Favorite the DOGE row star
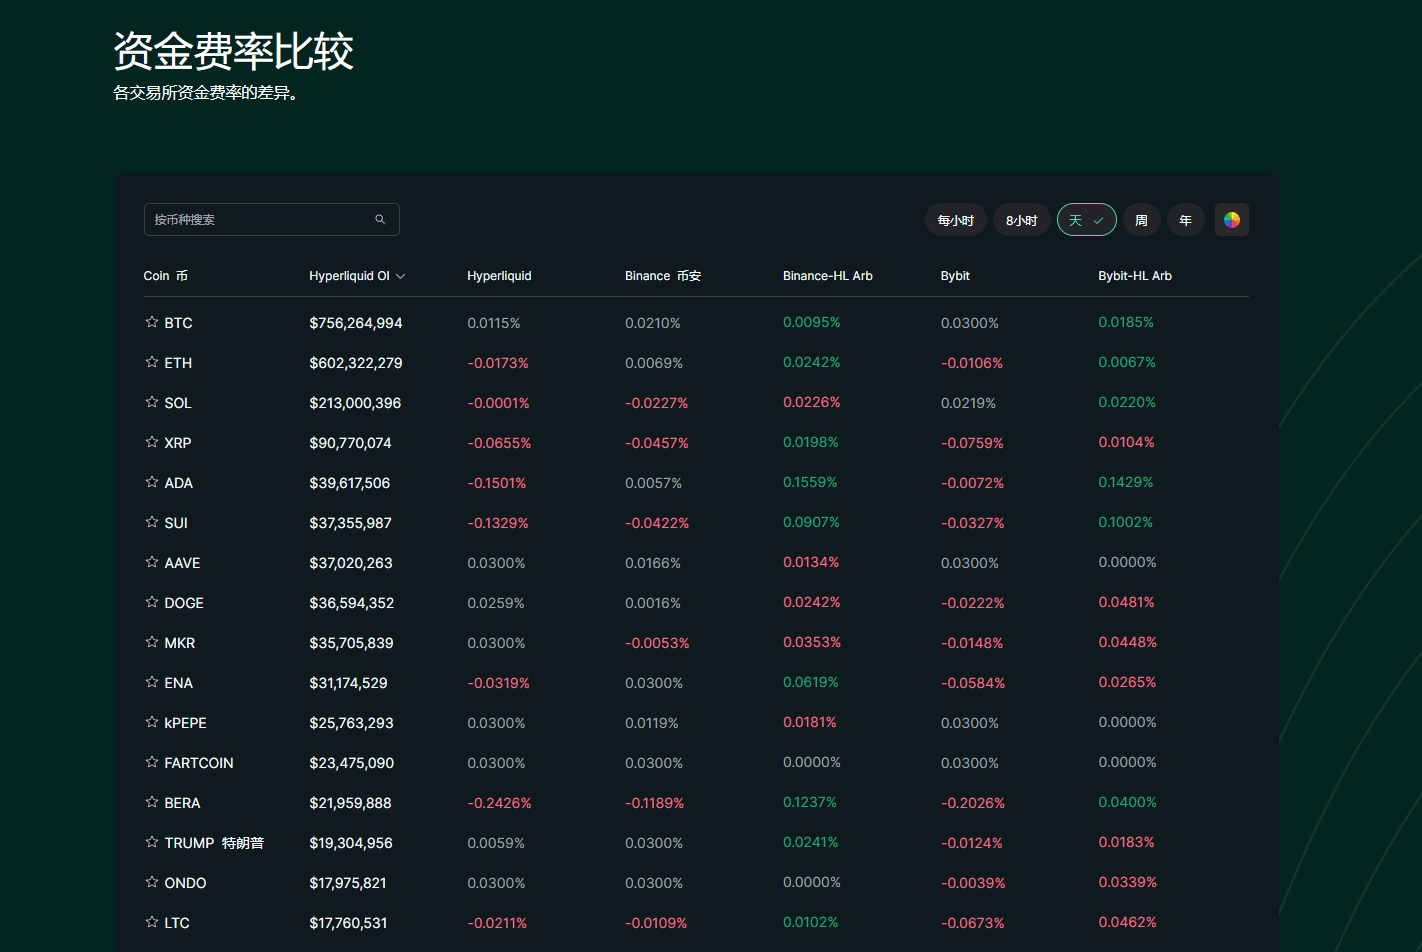1422x952 pixels. point(152,602)
